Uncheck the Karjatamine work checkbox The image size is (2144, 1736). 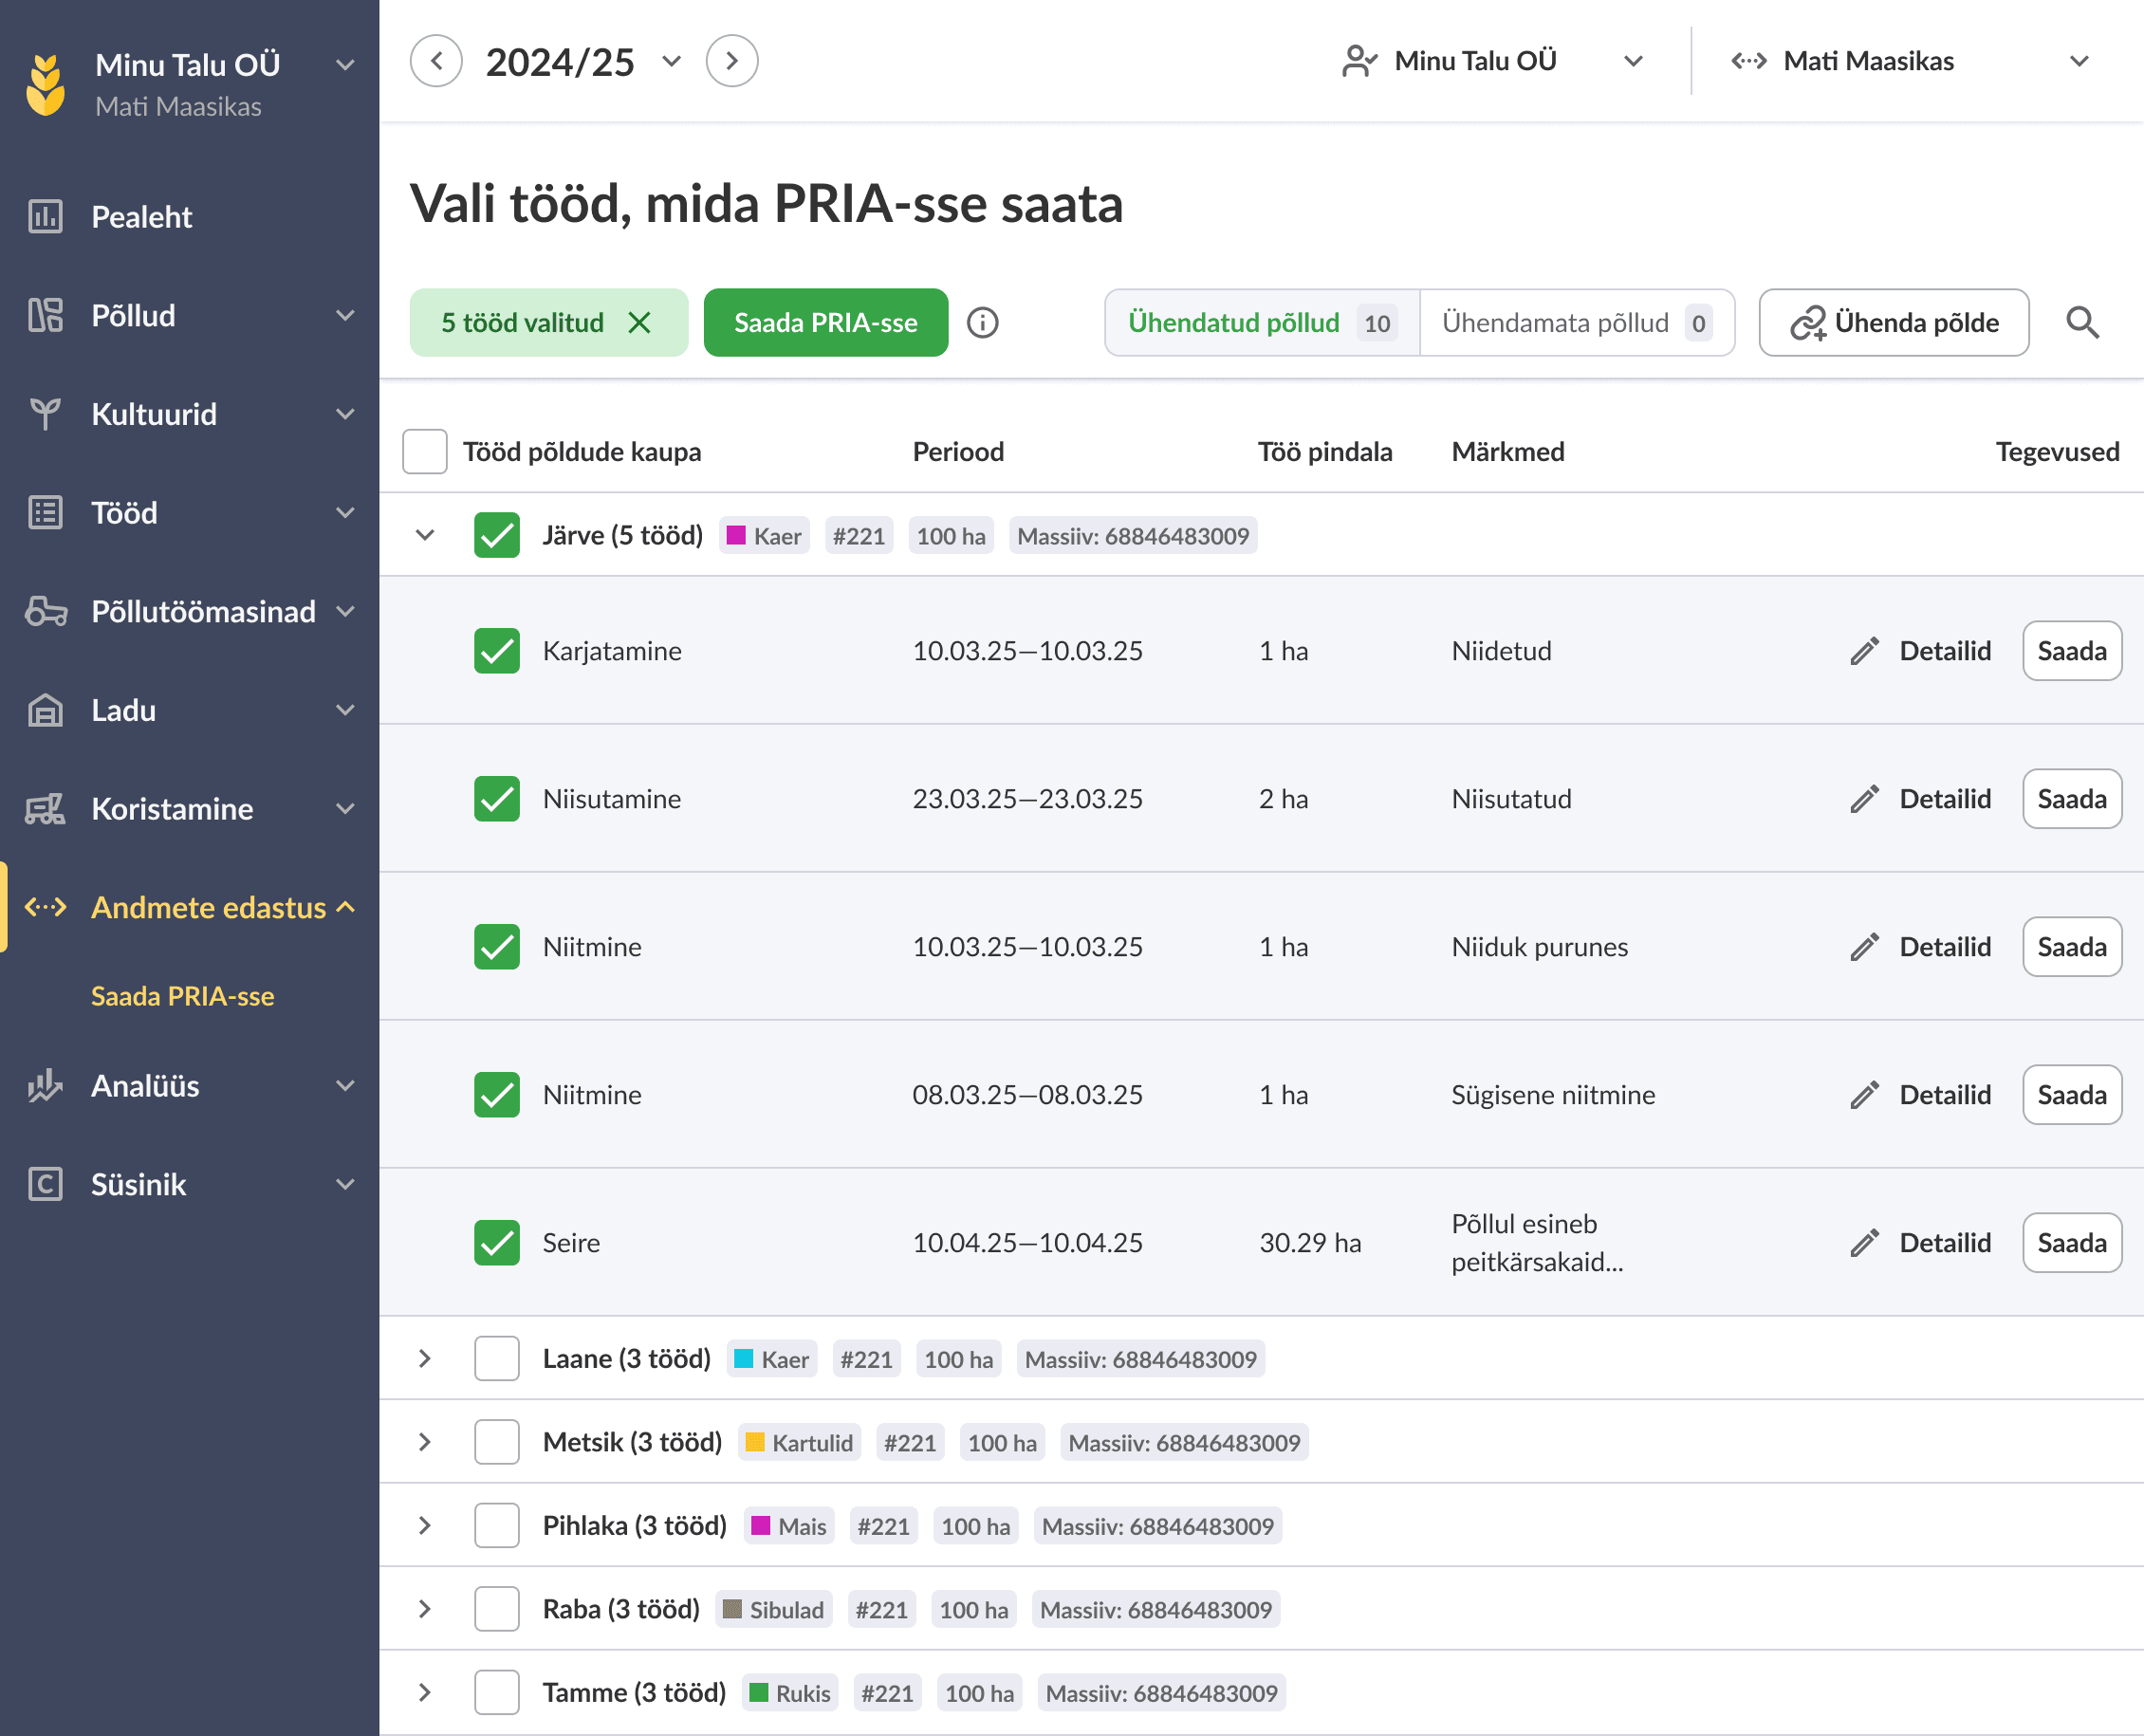pyautogui.click(x=497, y=651)
